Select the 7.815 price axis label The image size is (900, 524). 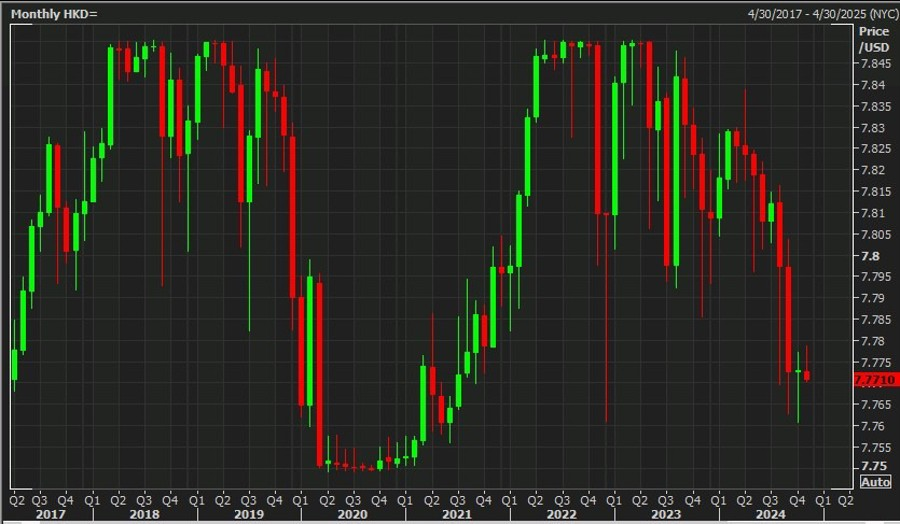(875, 191)
